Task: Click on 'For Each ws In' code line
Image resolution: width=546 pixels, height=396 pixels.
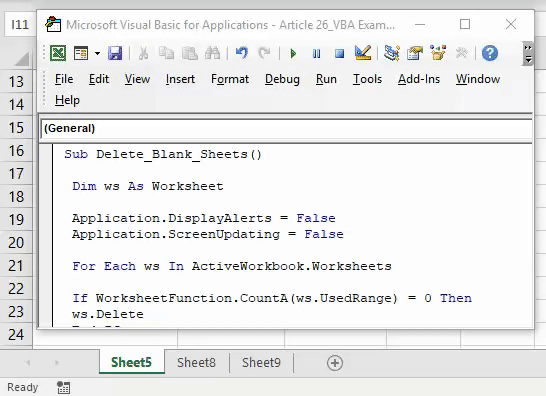Action: (x=232, y=266)
